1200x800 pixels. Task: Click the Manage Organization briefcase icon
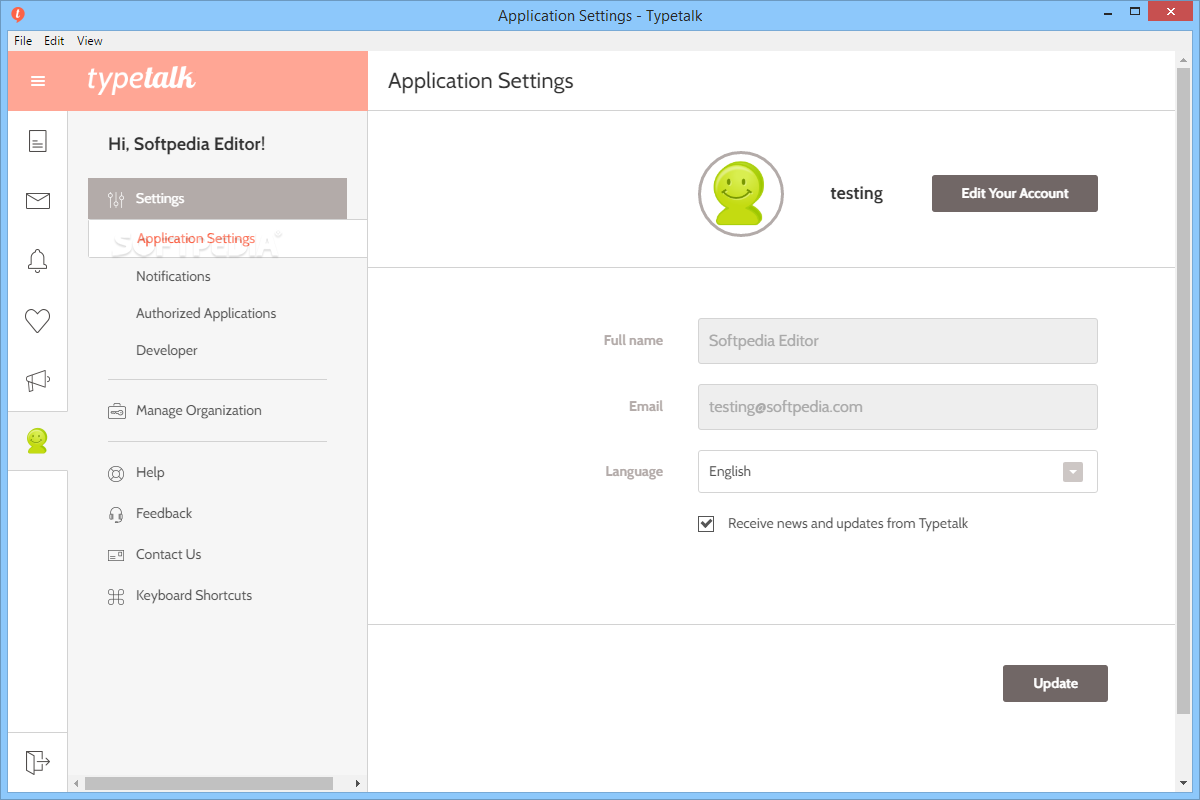[116, 411]
